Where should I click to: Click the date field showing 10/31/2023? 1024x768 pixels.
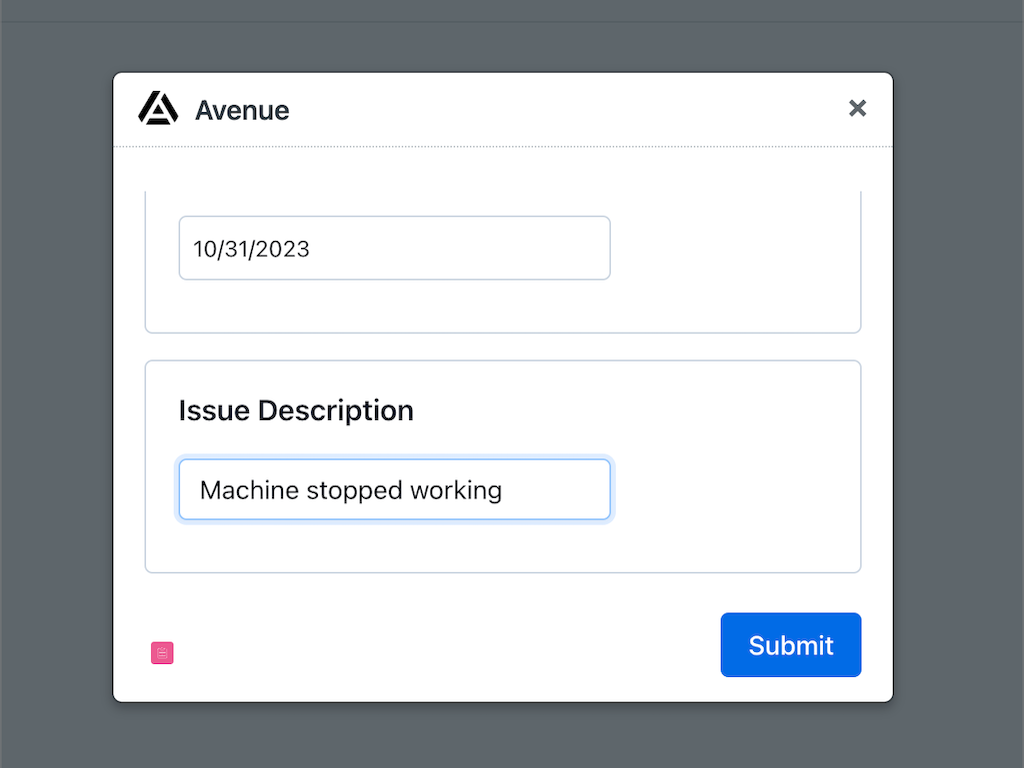[x=394, y=248]
